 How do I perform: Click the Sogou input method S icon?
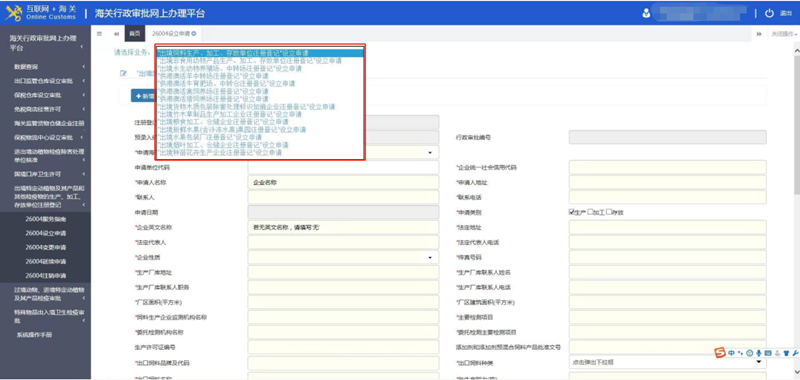(719, 352)
